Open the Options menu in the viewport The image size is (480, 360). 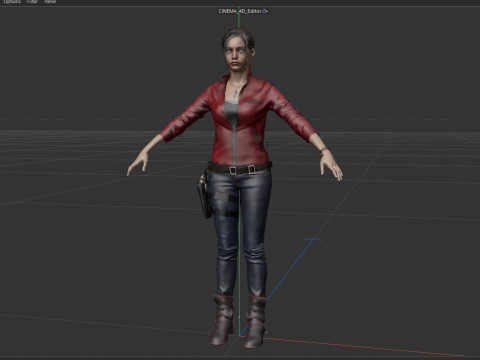click(12, 2)
